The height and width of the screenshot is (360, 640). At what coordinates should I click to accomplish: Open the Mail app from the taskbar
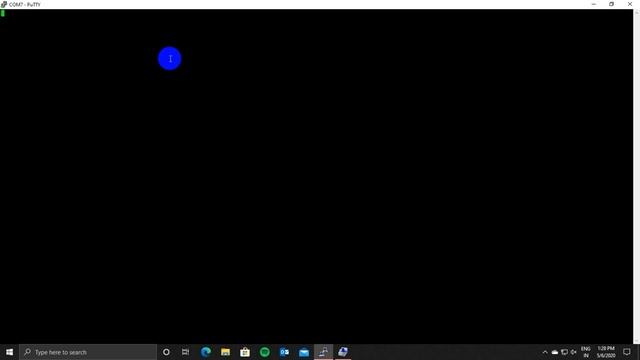pyautogui.click(x=304, y=352)
